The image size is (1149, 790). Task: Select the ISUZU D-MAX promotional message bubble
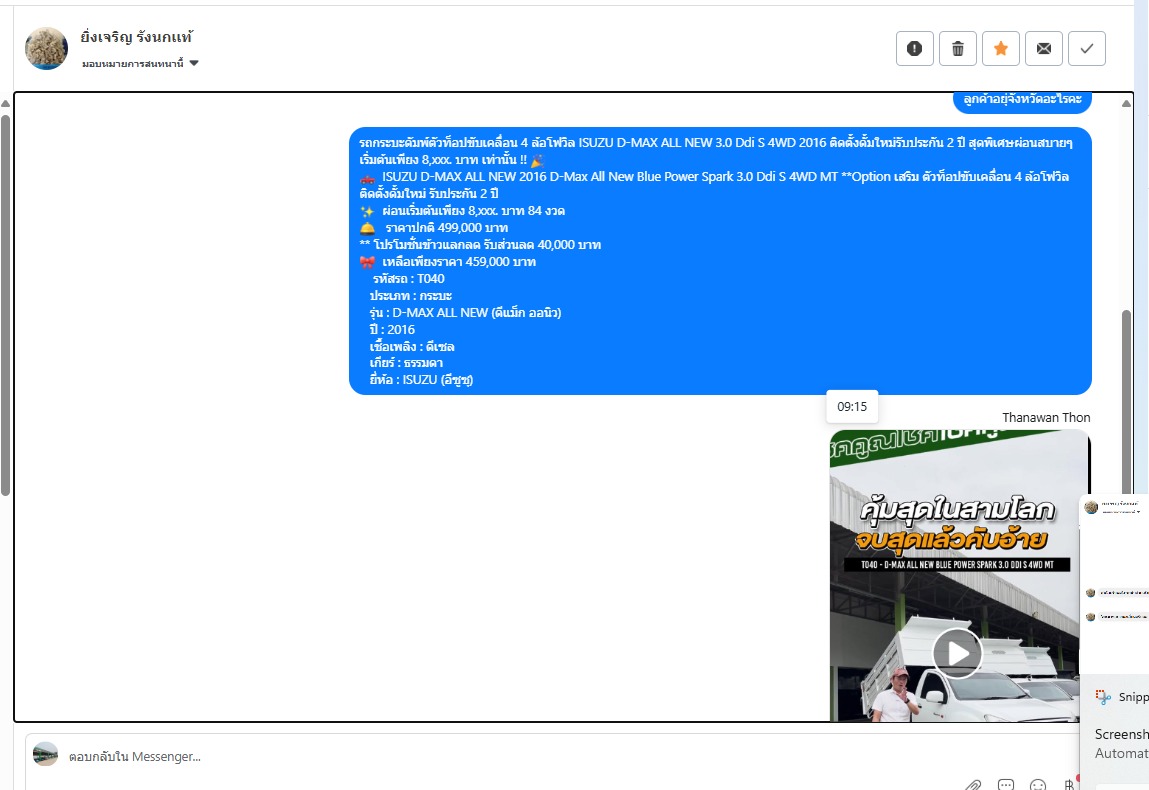(720, 261)
